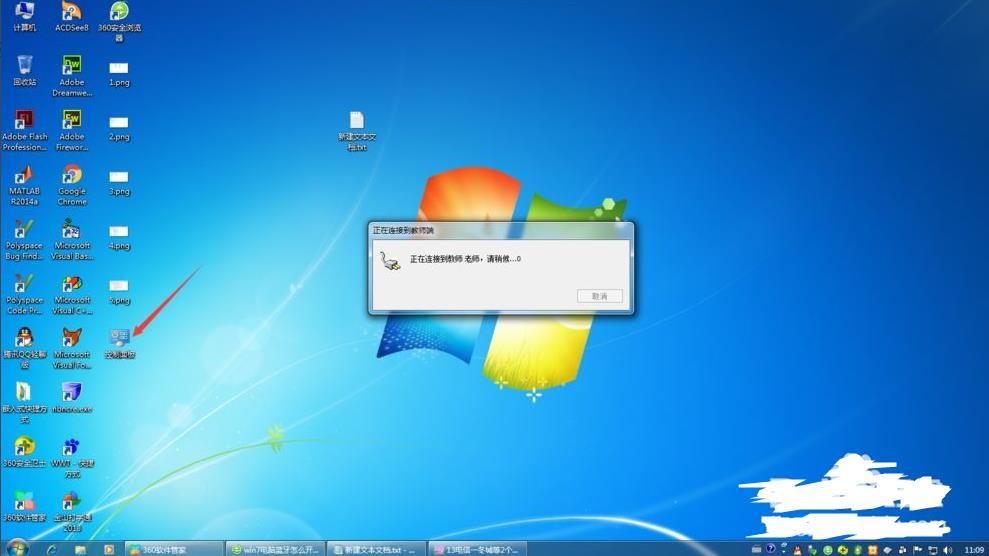
Task: Click the connecting dialog title bar
Action: click(501, 230)
